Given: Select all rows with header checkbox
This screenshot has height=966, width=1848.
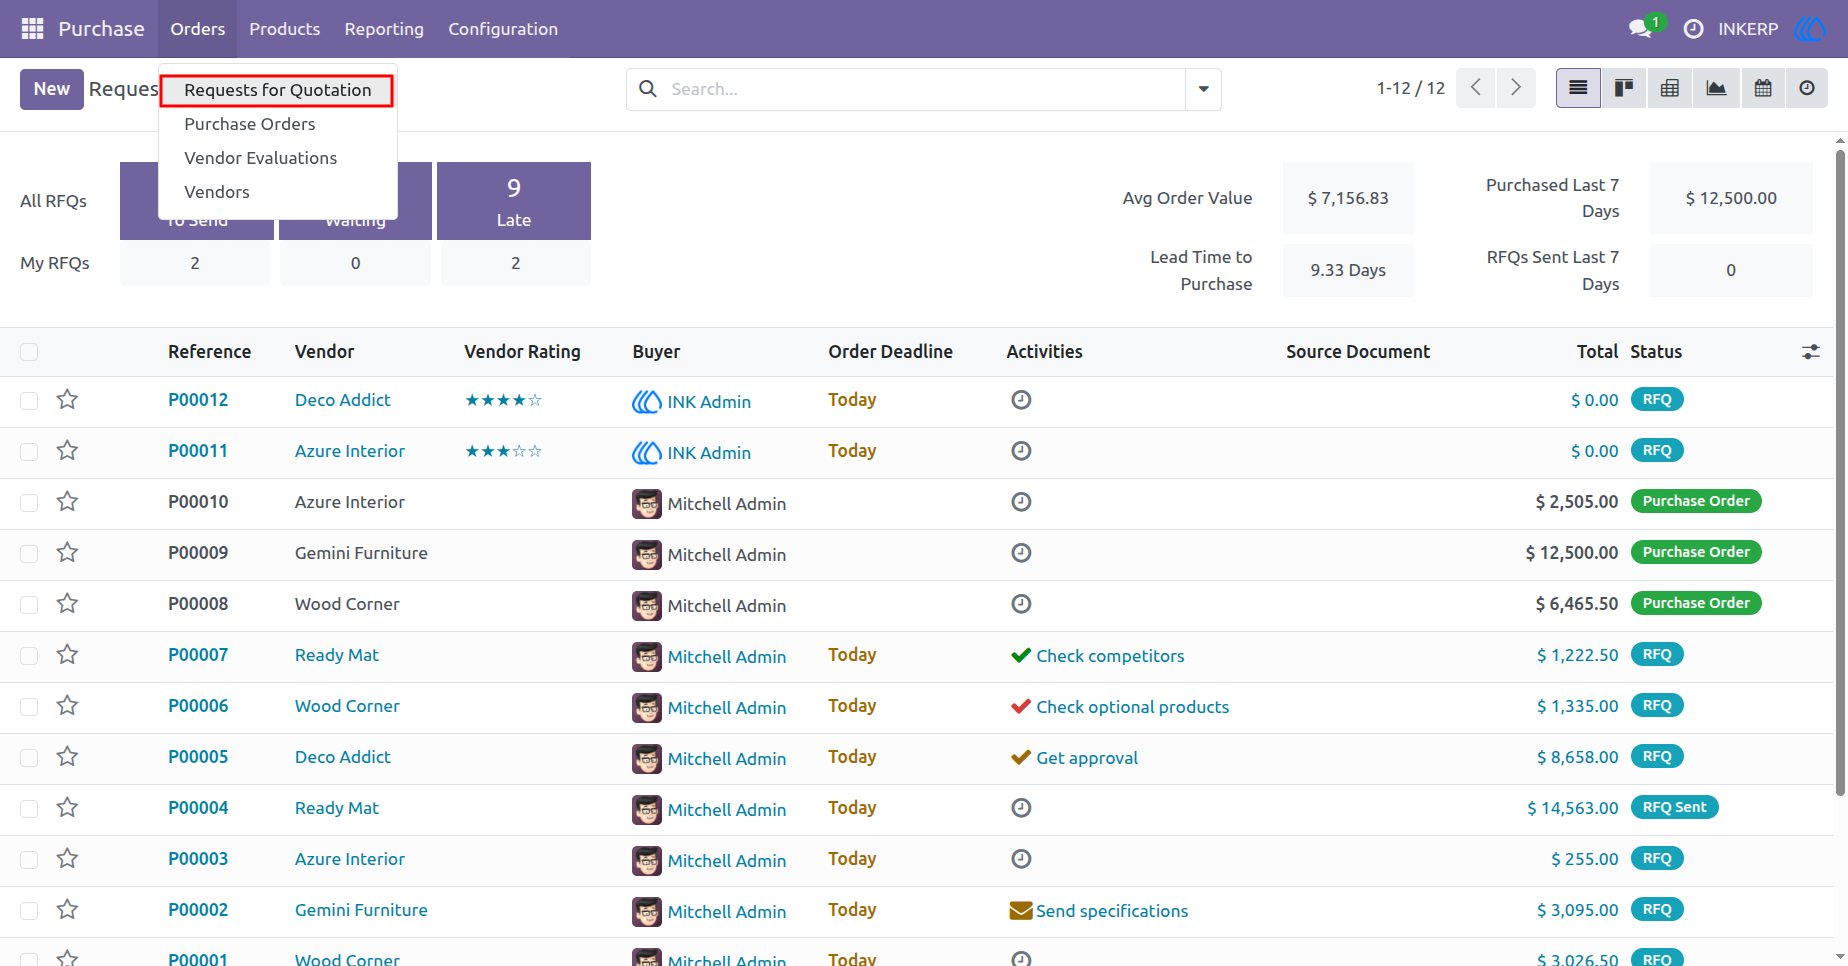Looking at the screenshot, I should [29, 352].
